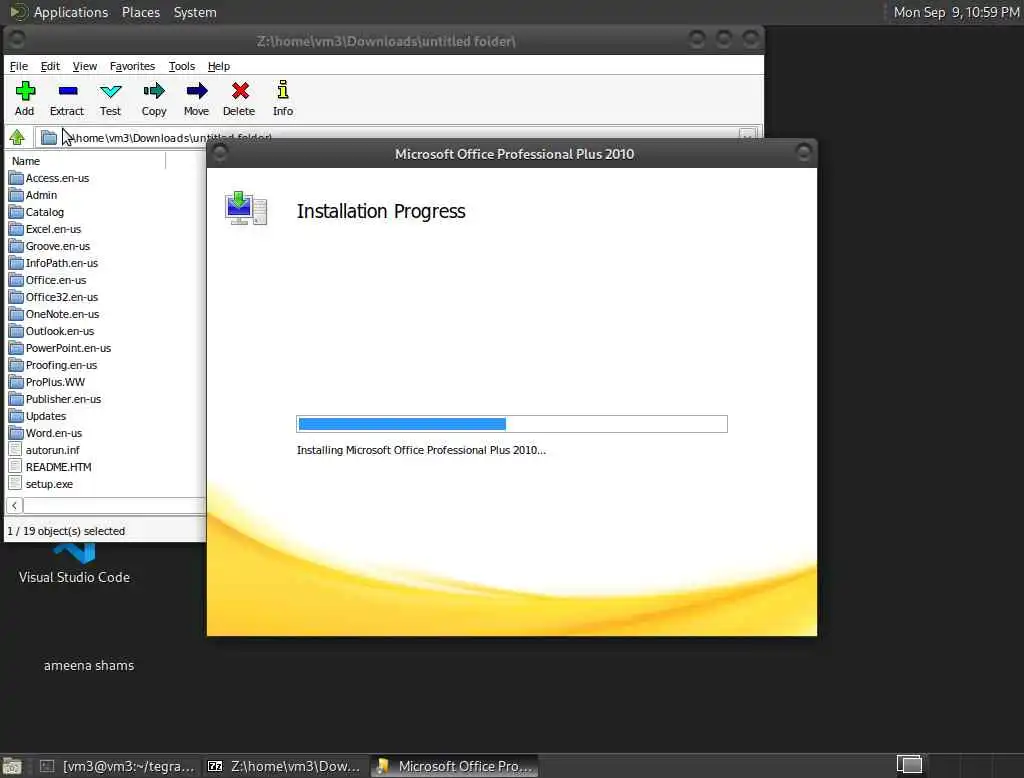Click the Office installer window menu button
The height and width of the screenshot is (778, 1024).
[x=220, y=153]
